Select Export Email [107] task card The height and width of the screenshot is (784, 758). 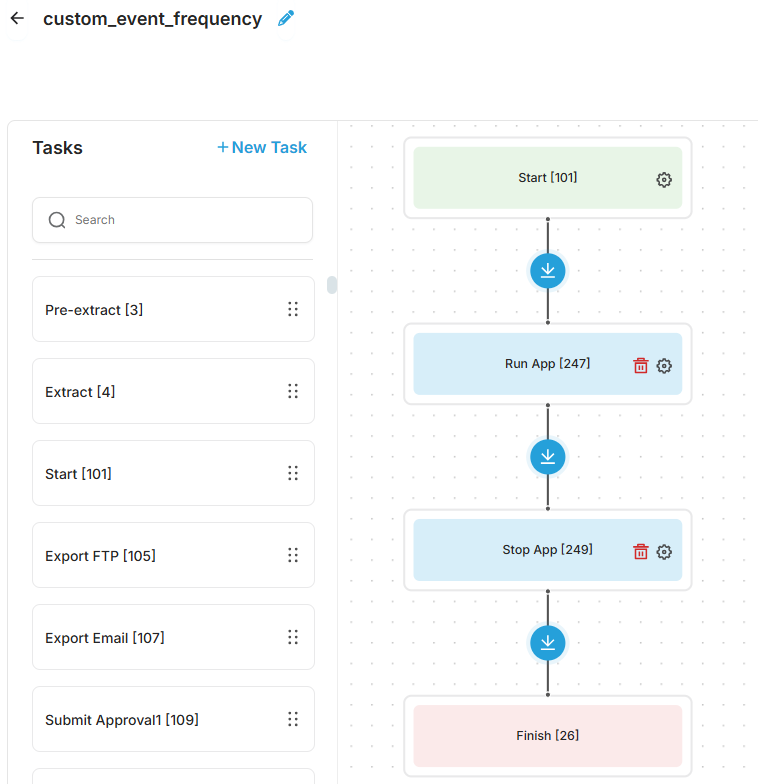click(x=173, y=637)
